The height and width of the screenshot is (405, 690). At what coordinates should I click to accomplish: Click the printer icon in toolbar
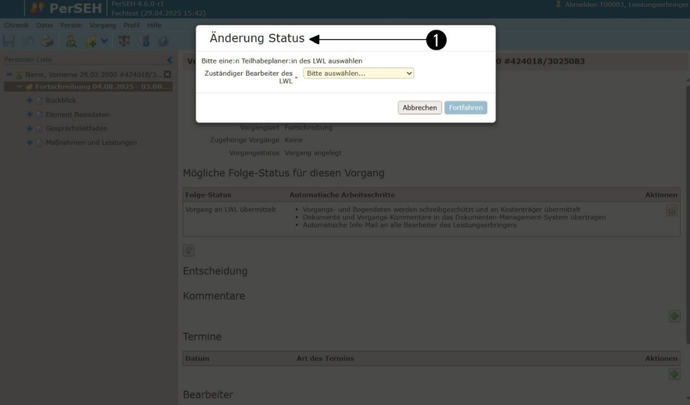[46, 41]
